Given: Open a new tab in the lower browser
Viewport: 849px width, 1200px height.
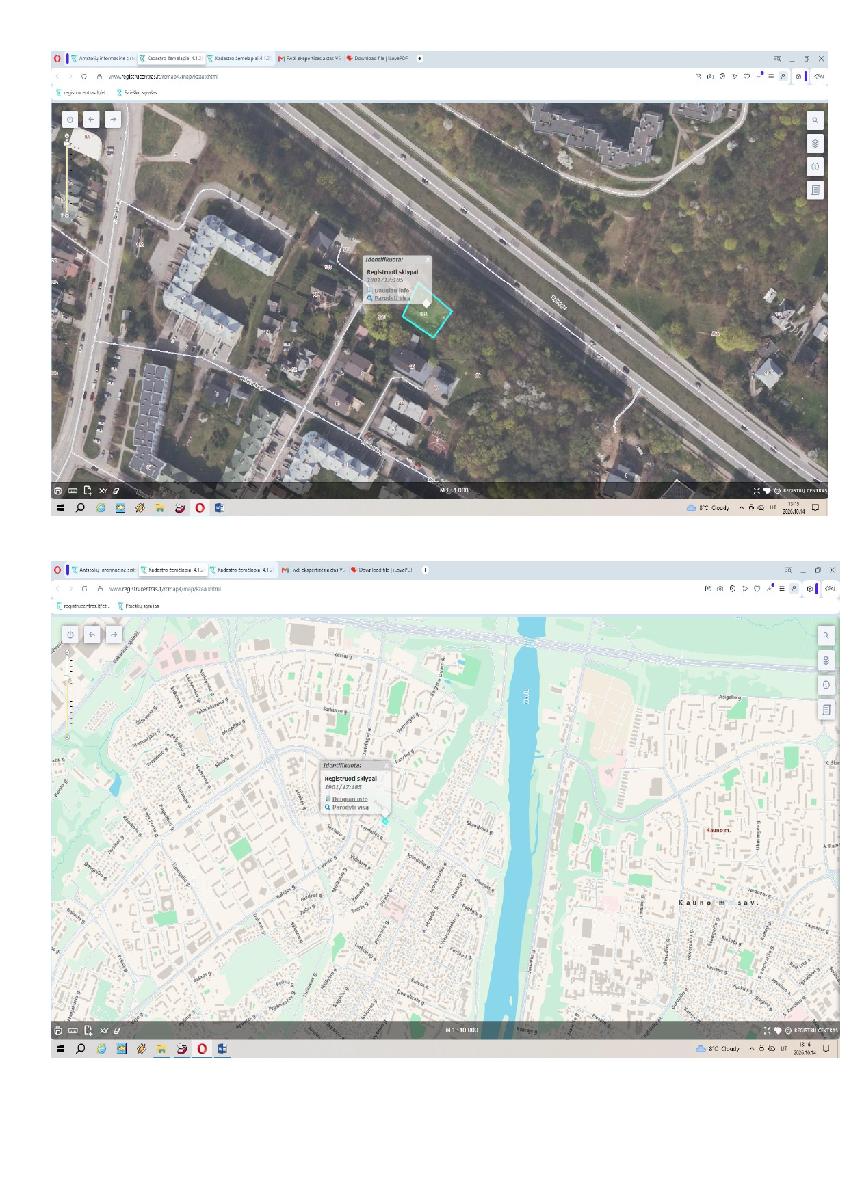Looking at the screenshot, I should pos(425,570).
